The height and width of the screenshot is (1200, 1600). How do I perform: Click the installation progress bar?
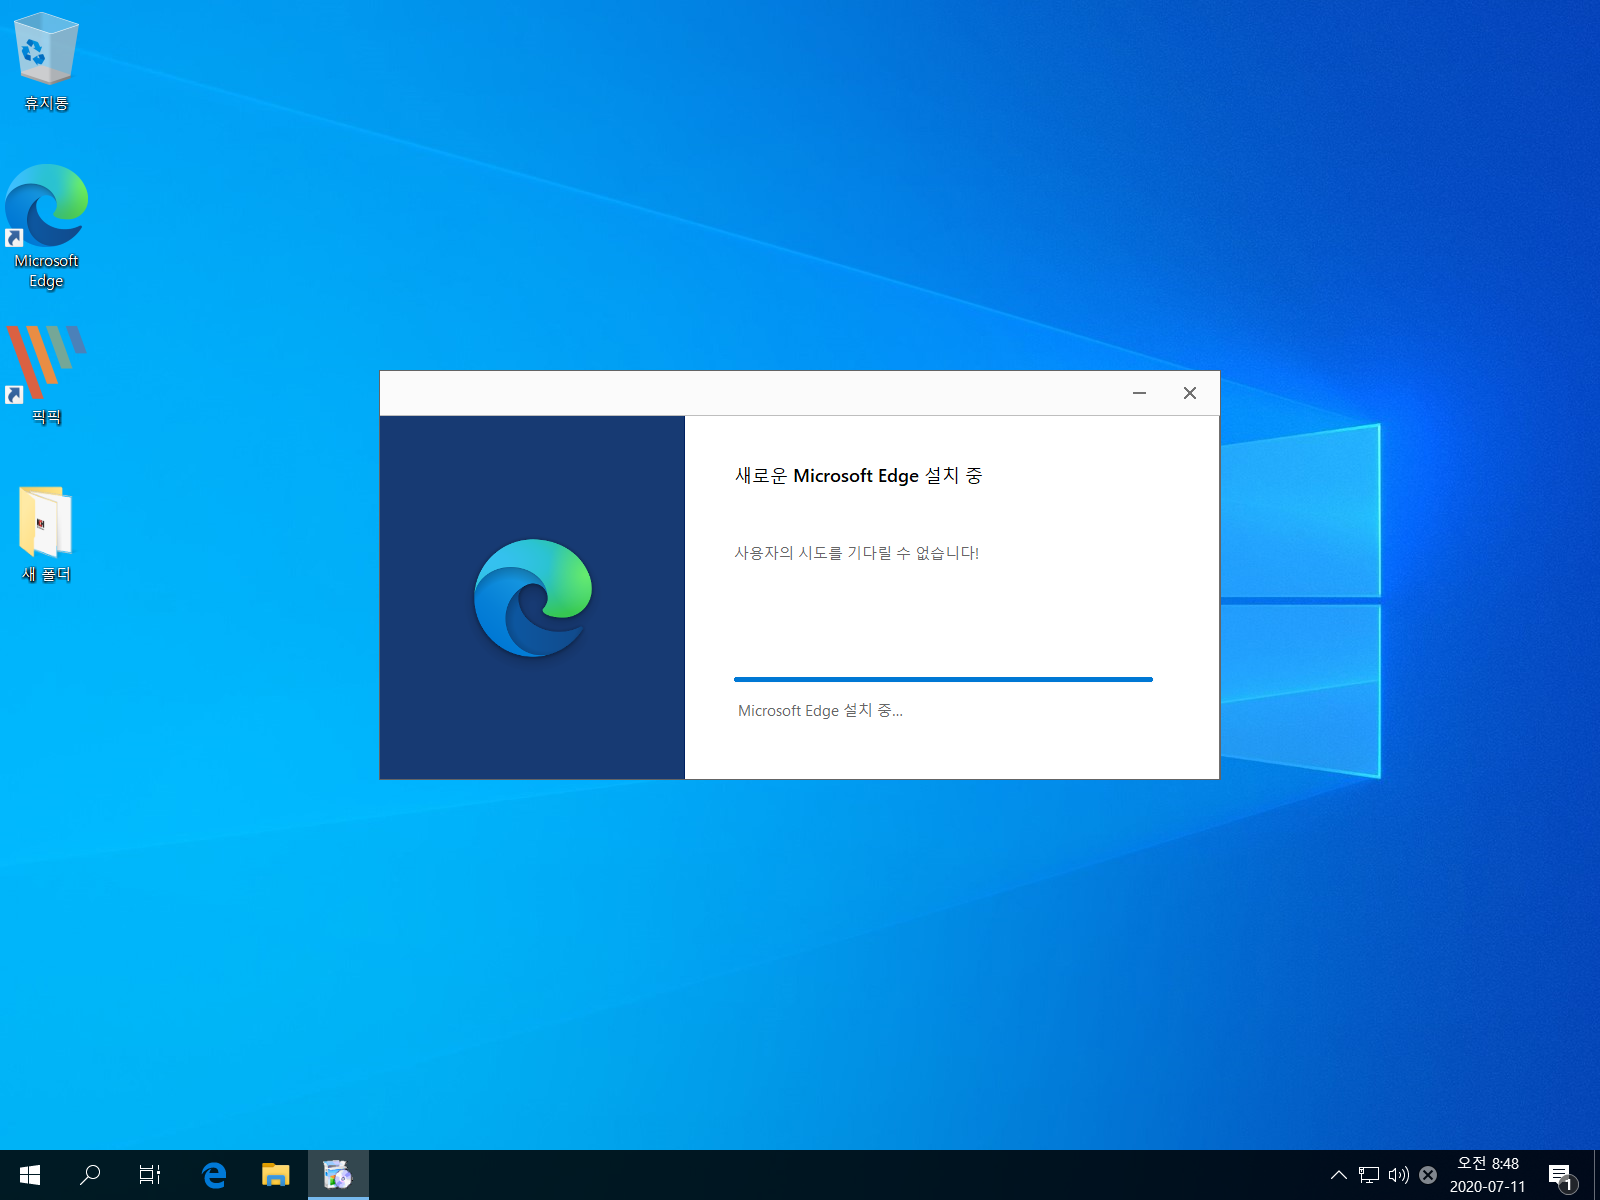[943, 679]
